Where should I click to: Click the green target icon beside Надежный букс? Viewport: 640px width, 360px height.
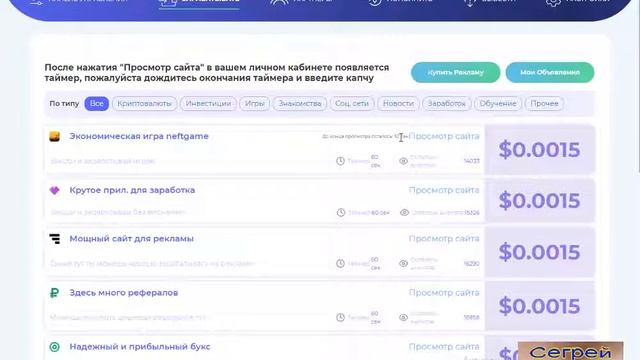pyautogui.click(x=54, y=347)
